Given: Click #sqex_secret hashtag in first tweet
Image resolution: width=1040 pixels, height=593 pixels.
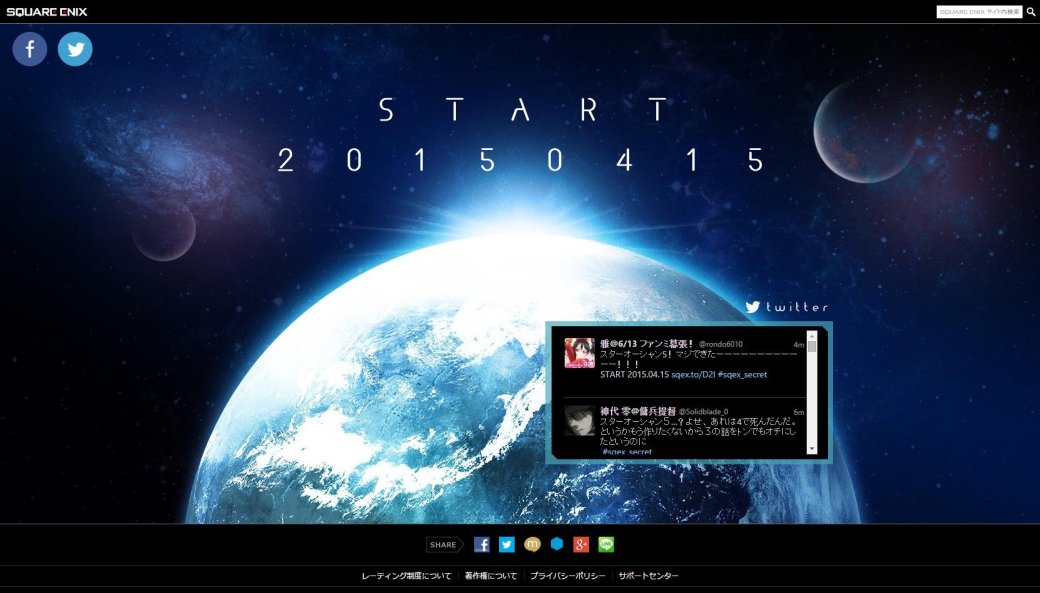Looking at the screenshot, I should click(742, 375).
